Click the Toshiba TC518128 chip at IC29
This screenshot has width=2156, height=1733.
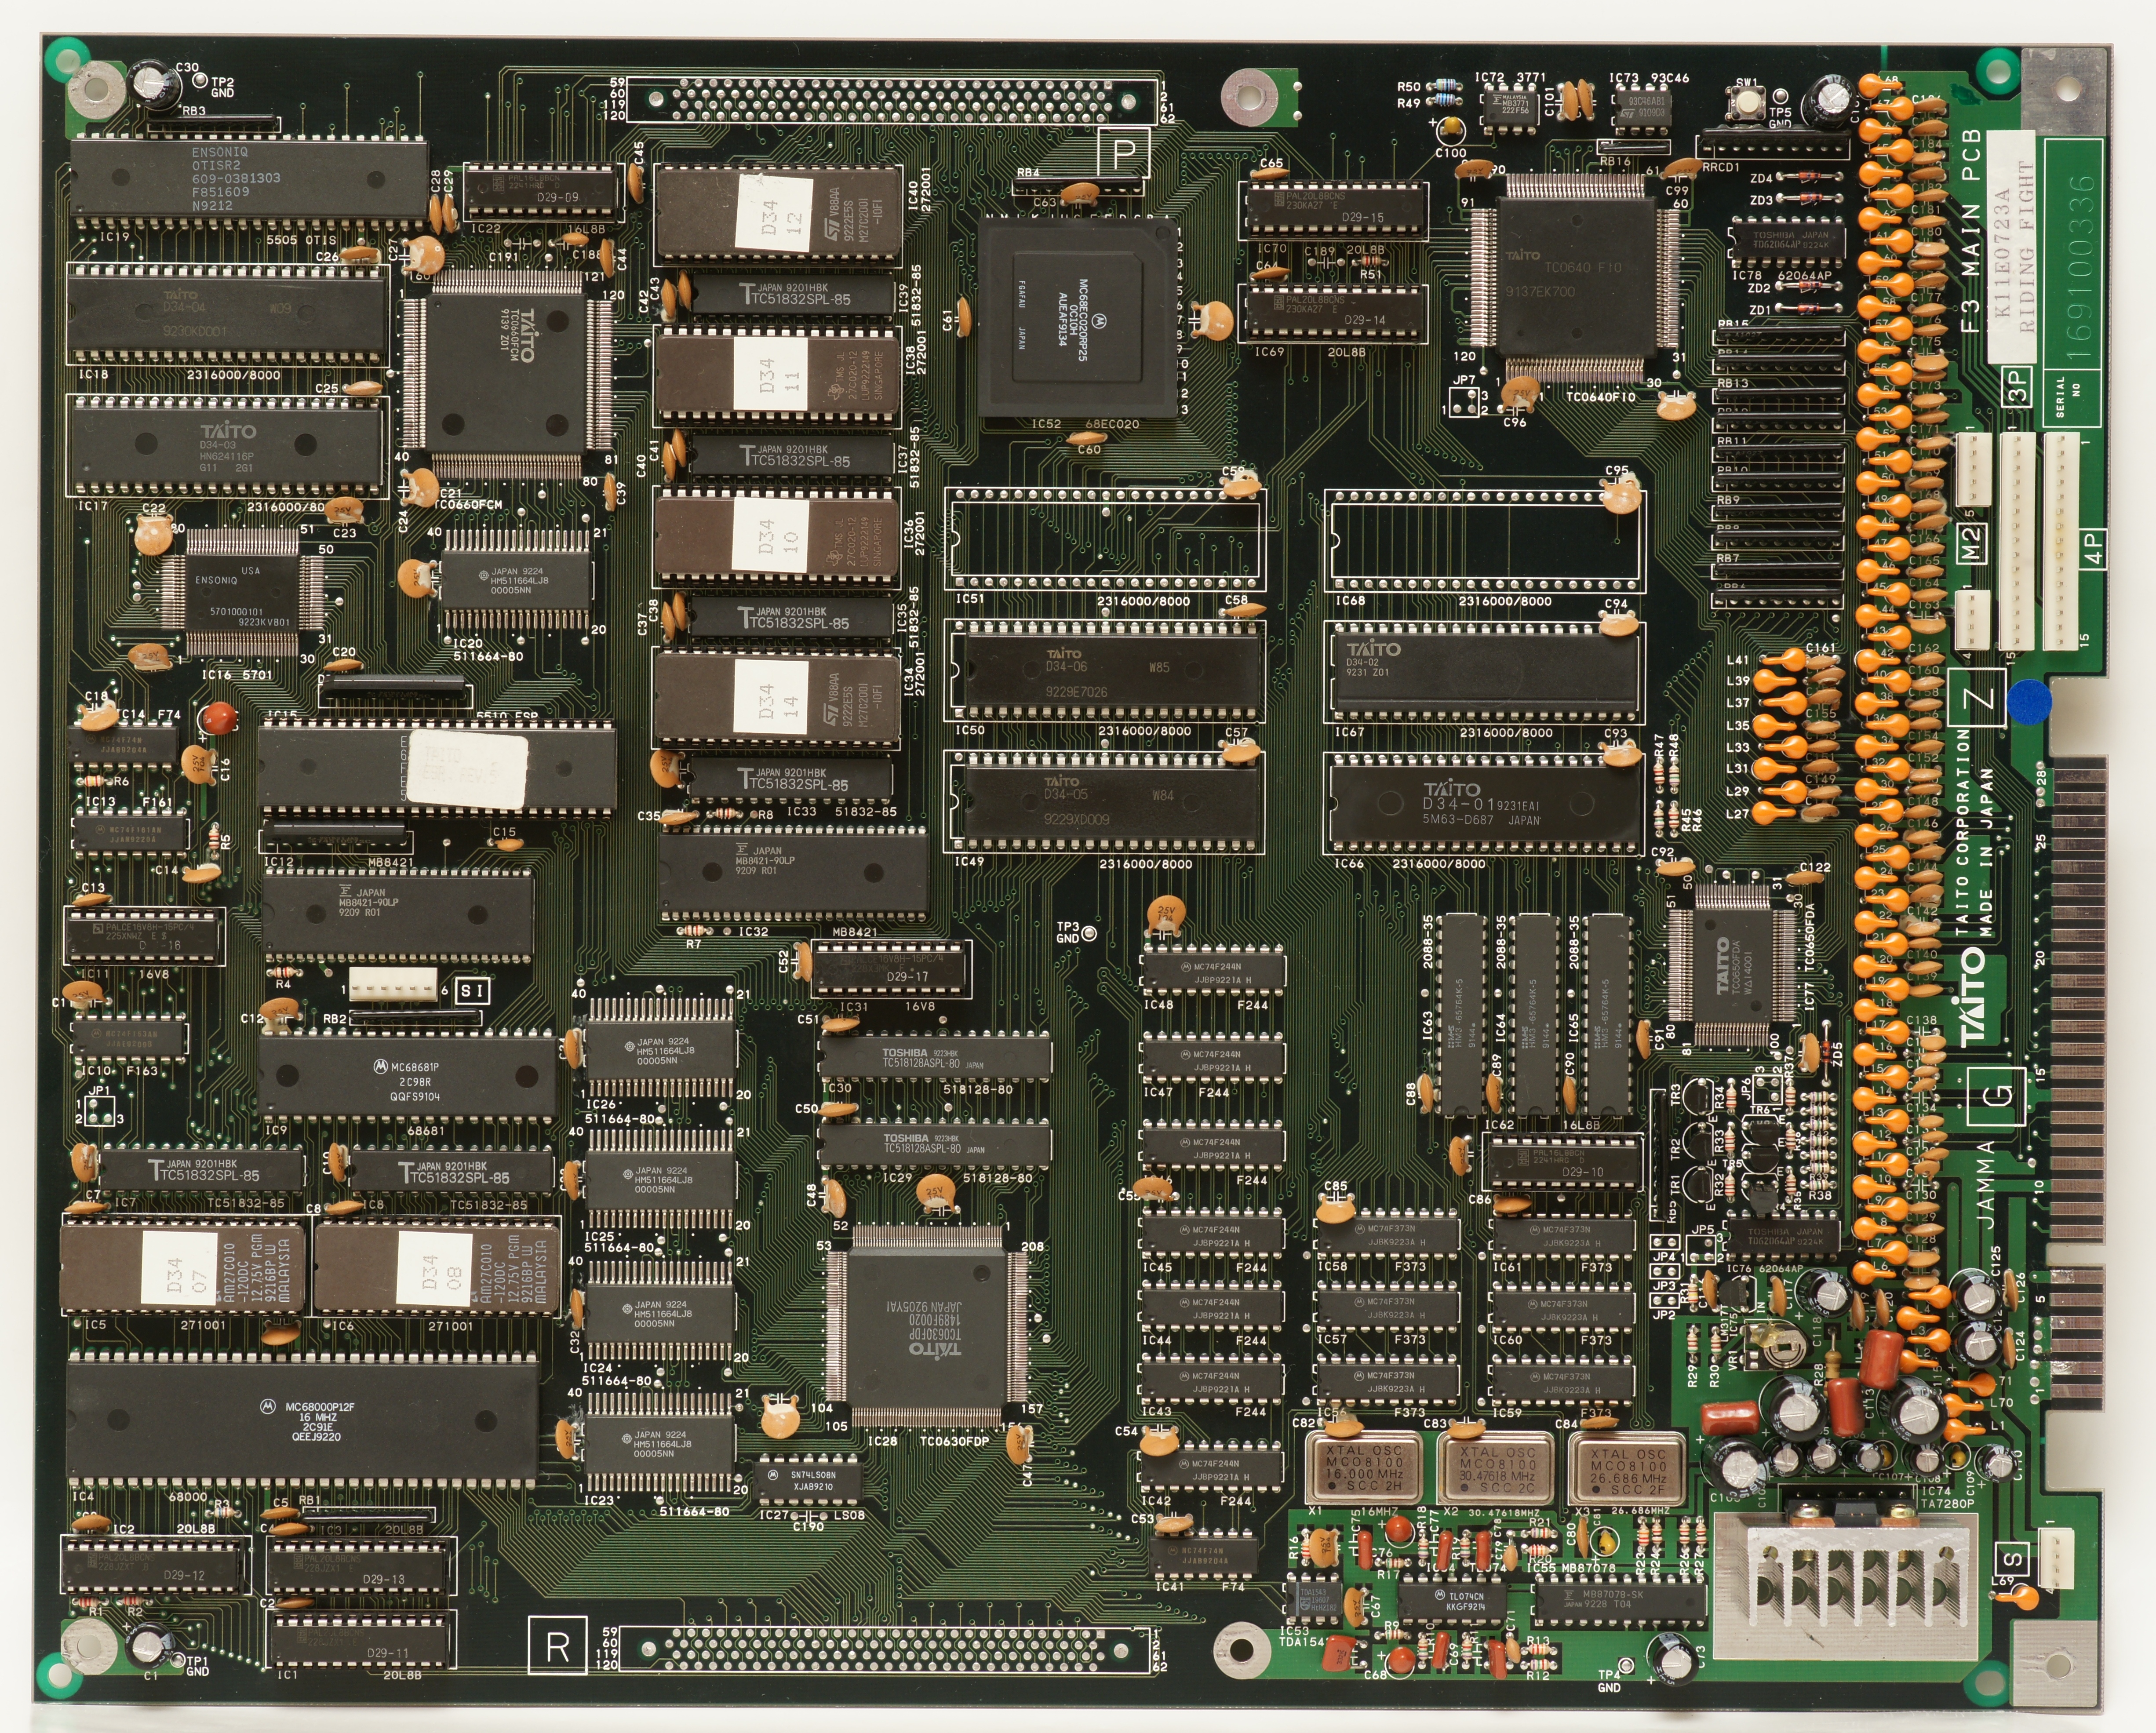click(x=935, y=1144)
